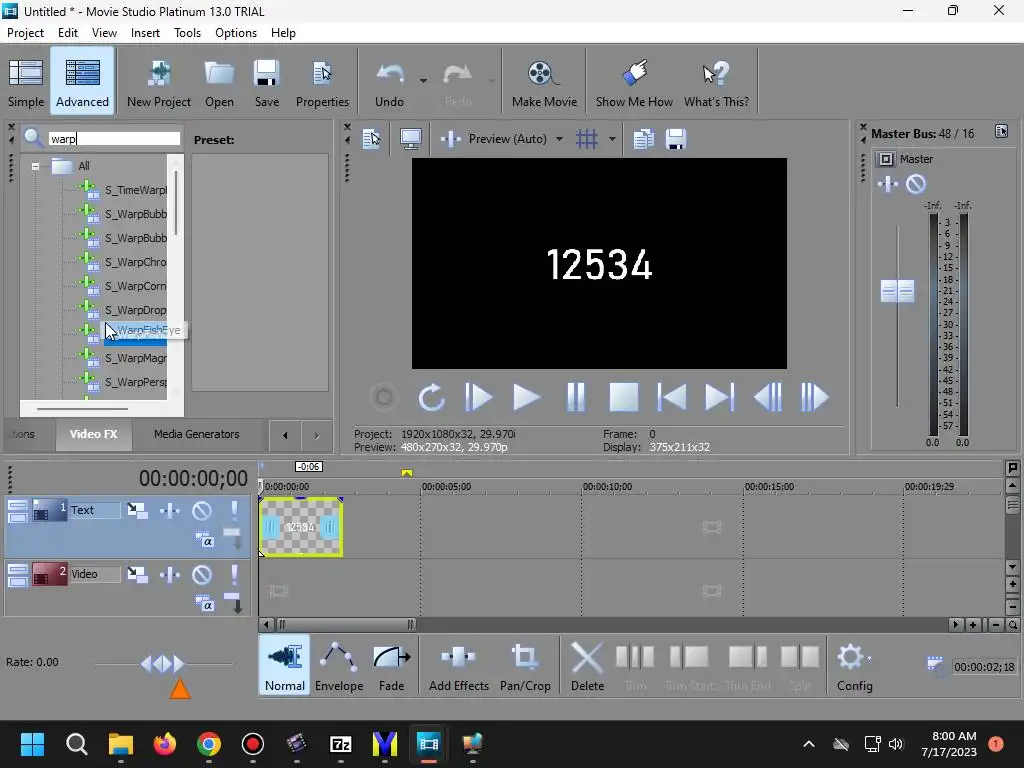Viewport: 1024px width, 768px height.
Task: Solo the Text track
Action: (x=234, y=510)
